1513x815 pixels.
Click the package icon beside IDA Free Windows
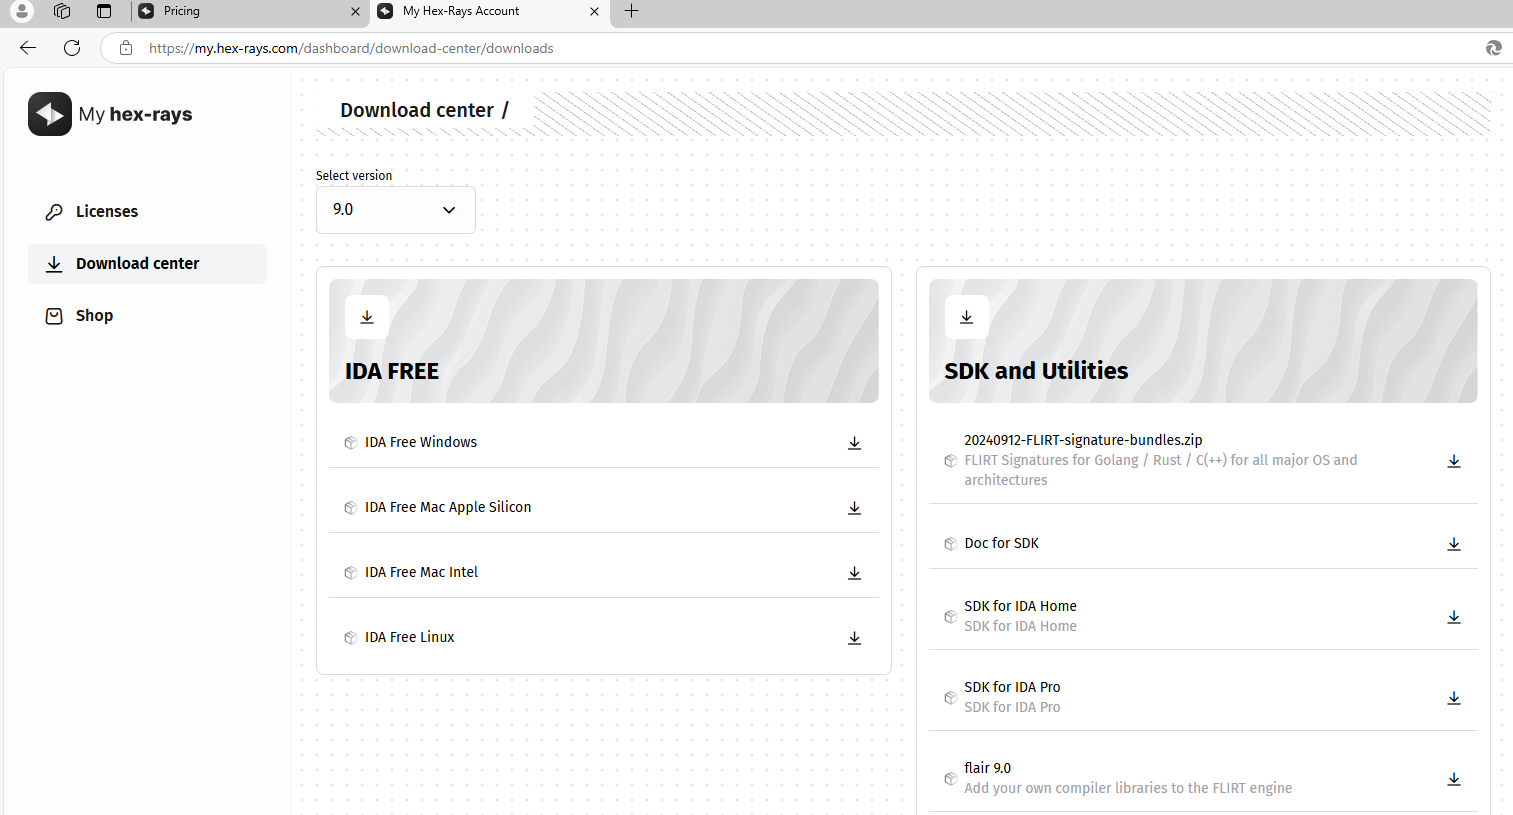tap(351, 443)
